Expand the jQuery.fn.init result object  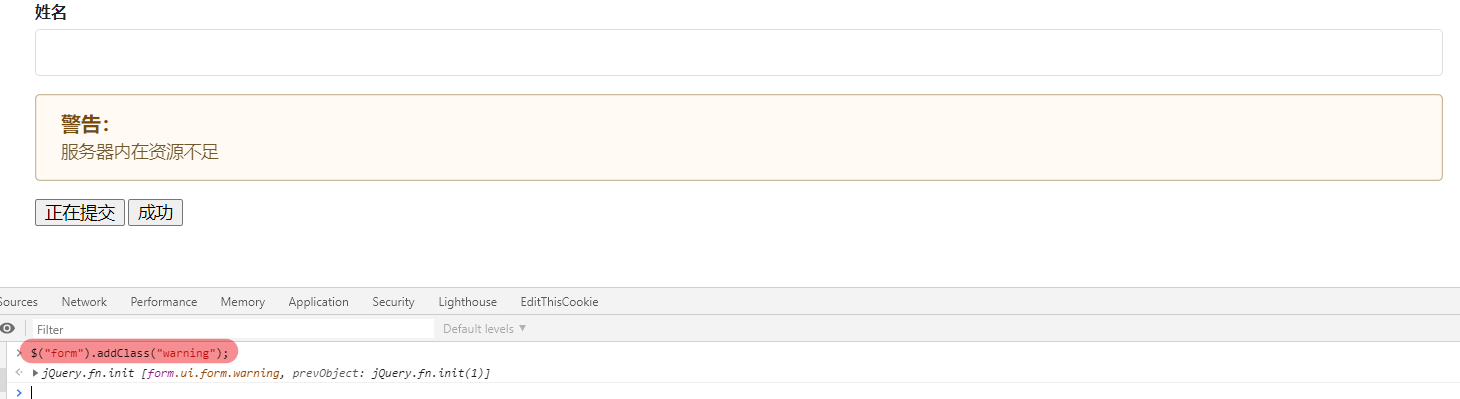point(36,373)
